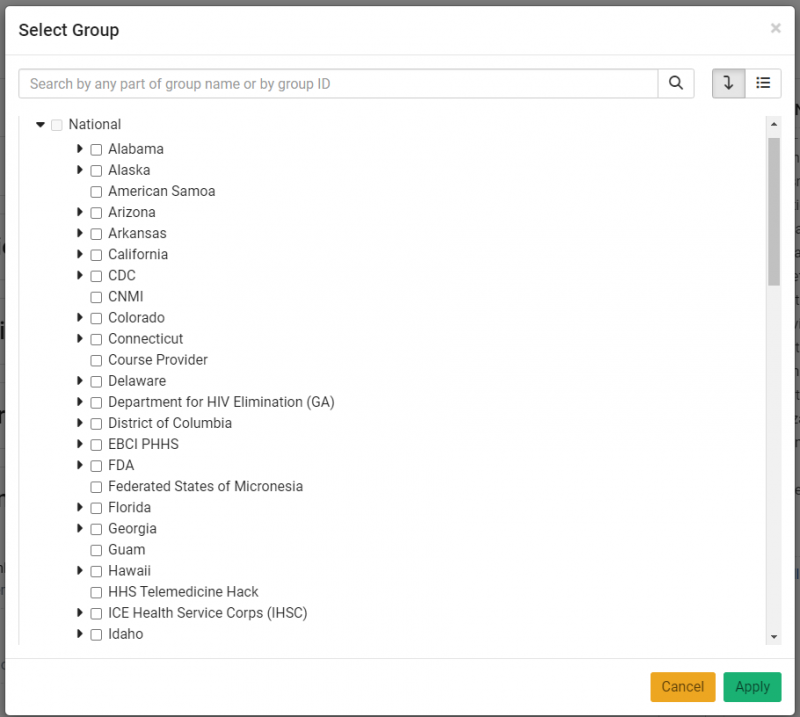Click inside the group search field
Viewport: 800px width, 717px height.
pos(330,83)
